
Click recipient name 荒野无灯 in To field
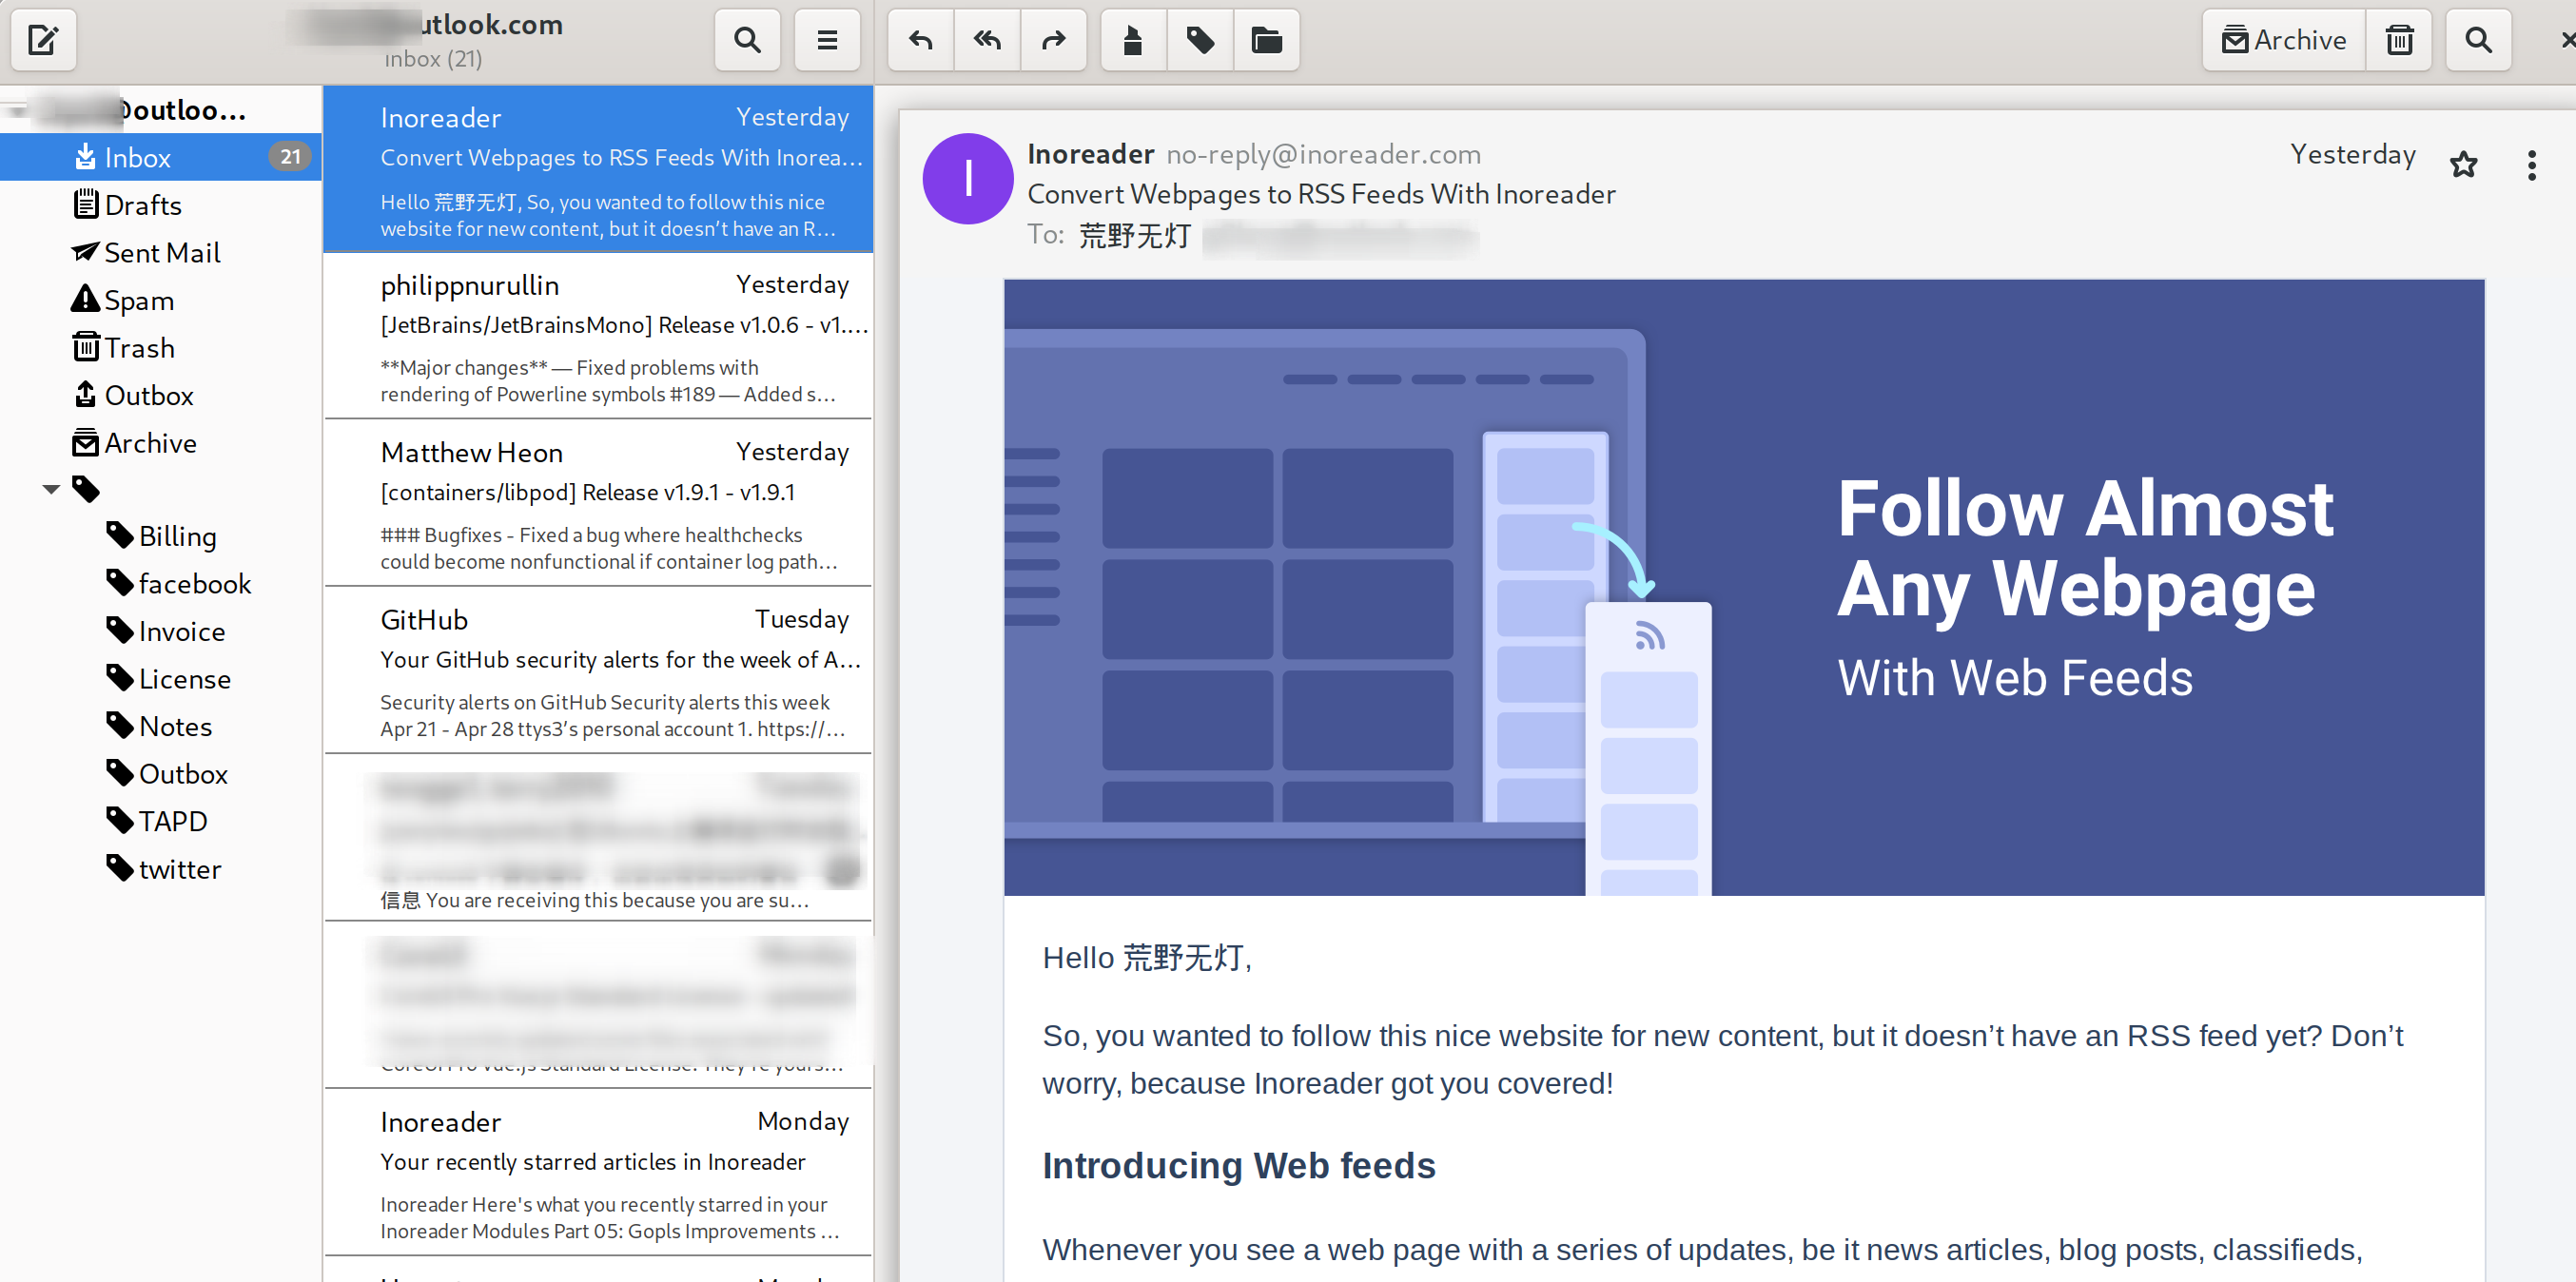(x=1134, y=235)
